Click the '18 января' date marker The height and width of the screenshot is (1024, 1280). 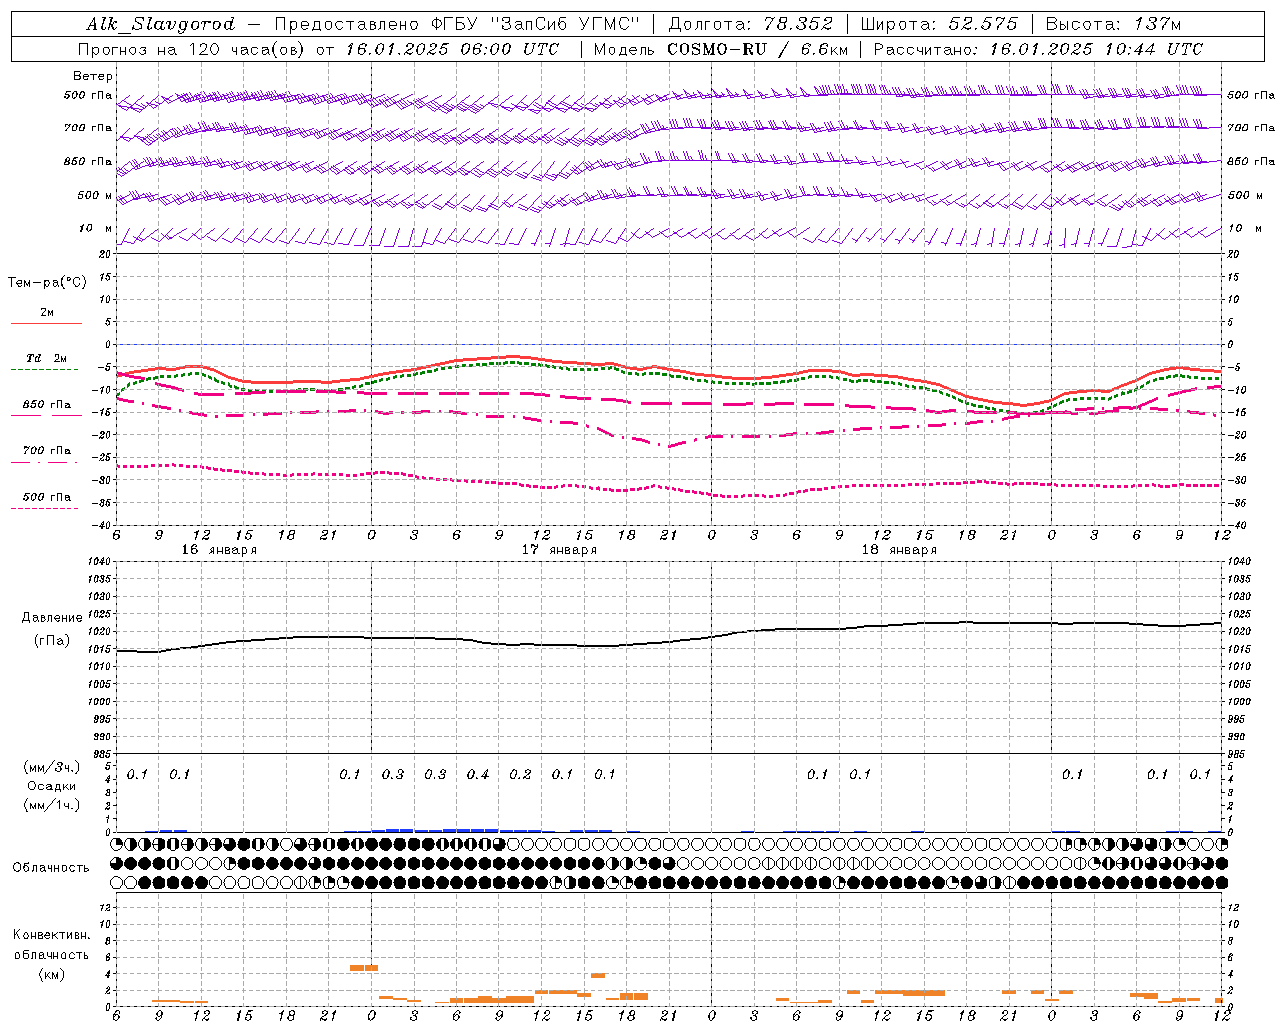[899, 550]
